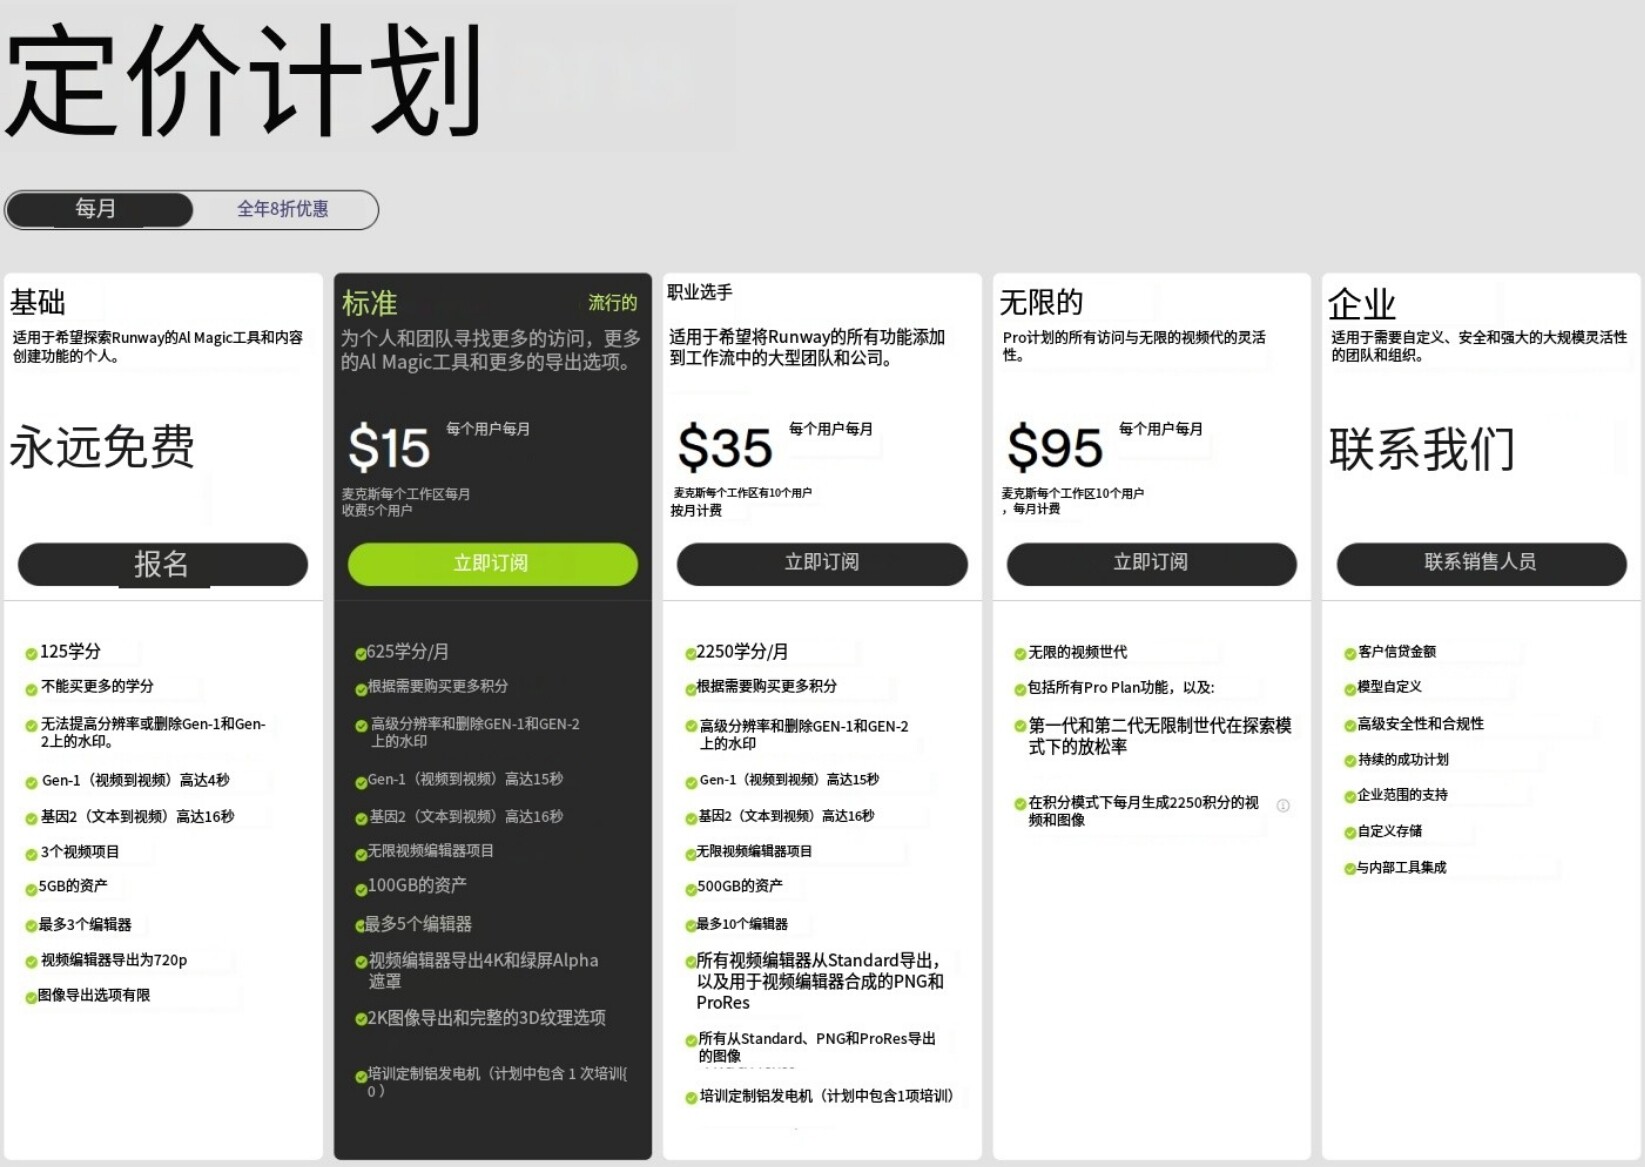
Task: Click the 联系销售人员 button
Action: 1481,564
